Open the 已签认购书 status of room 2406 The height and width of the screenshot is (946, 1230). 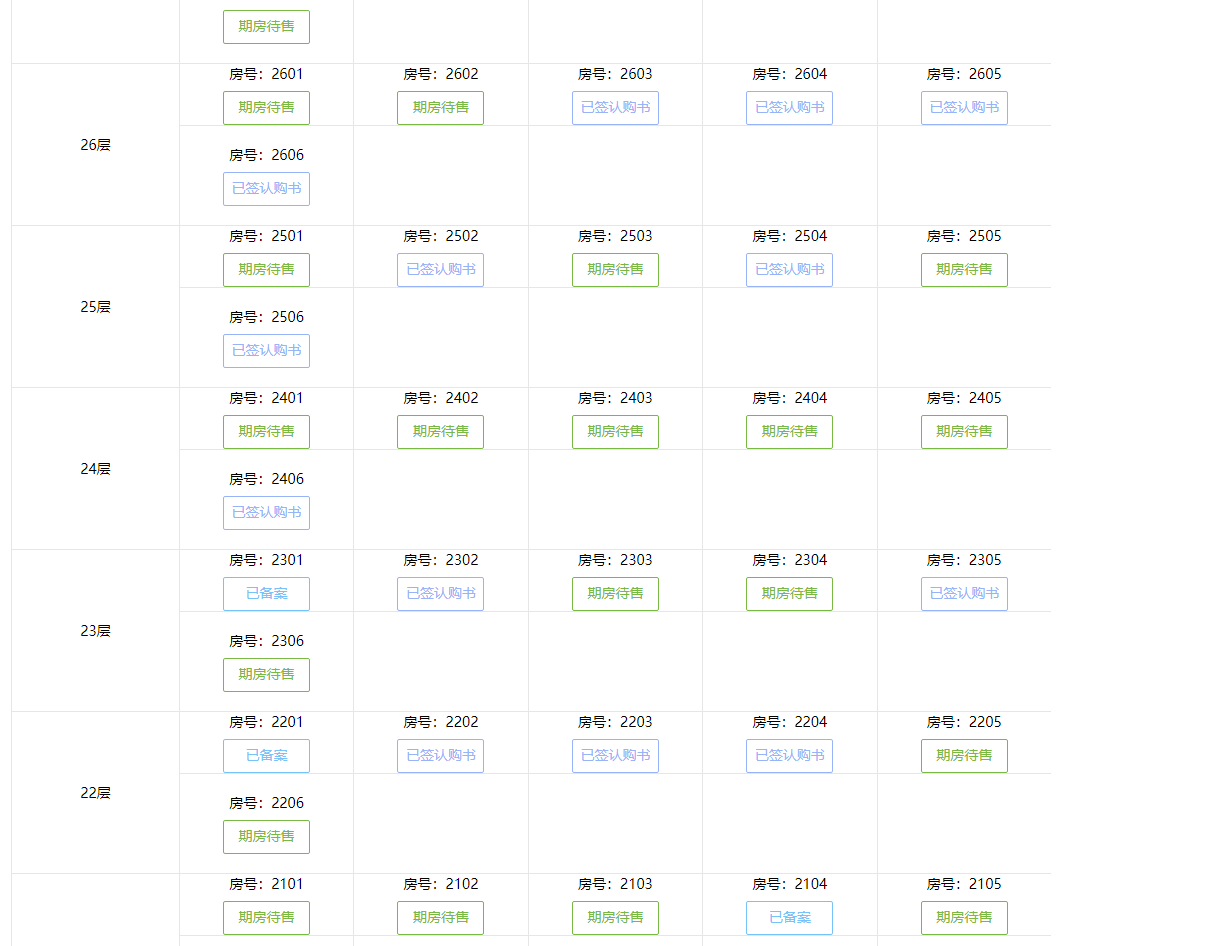[266, 513]
